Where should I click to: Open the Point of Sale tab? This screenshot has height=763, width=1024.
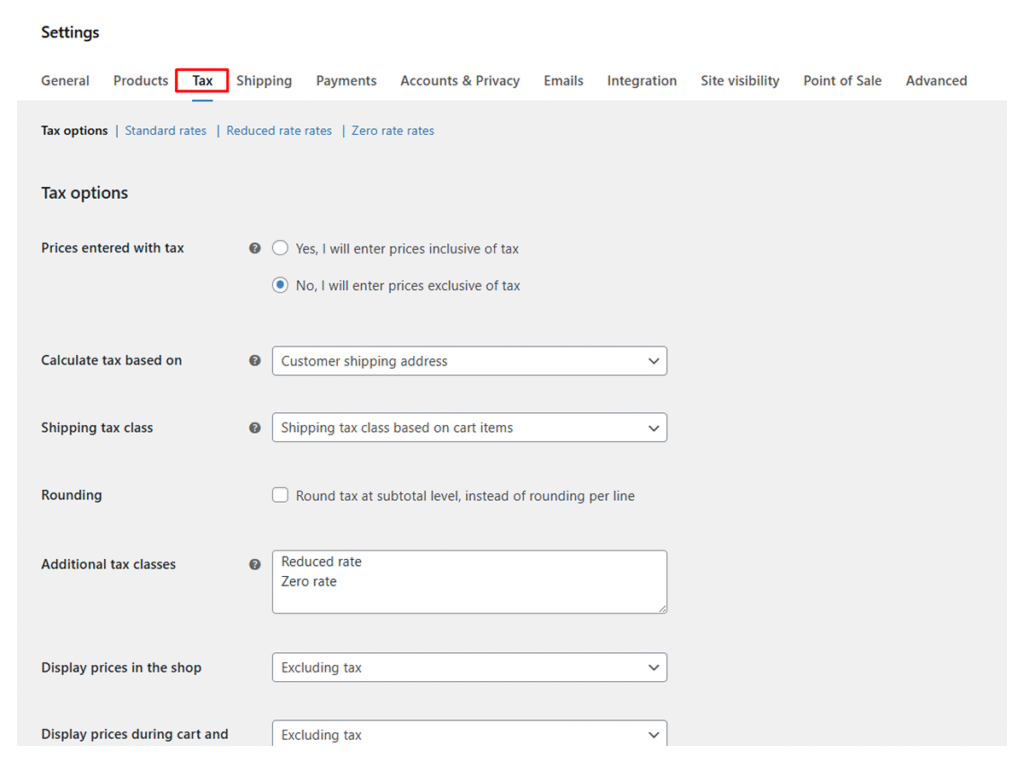click(842, 81)
